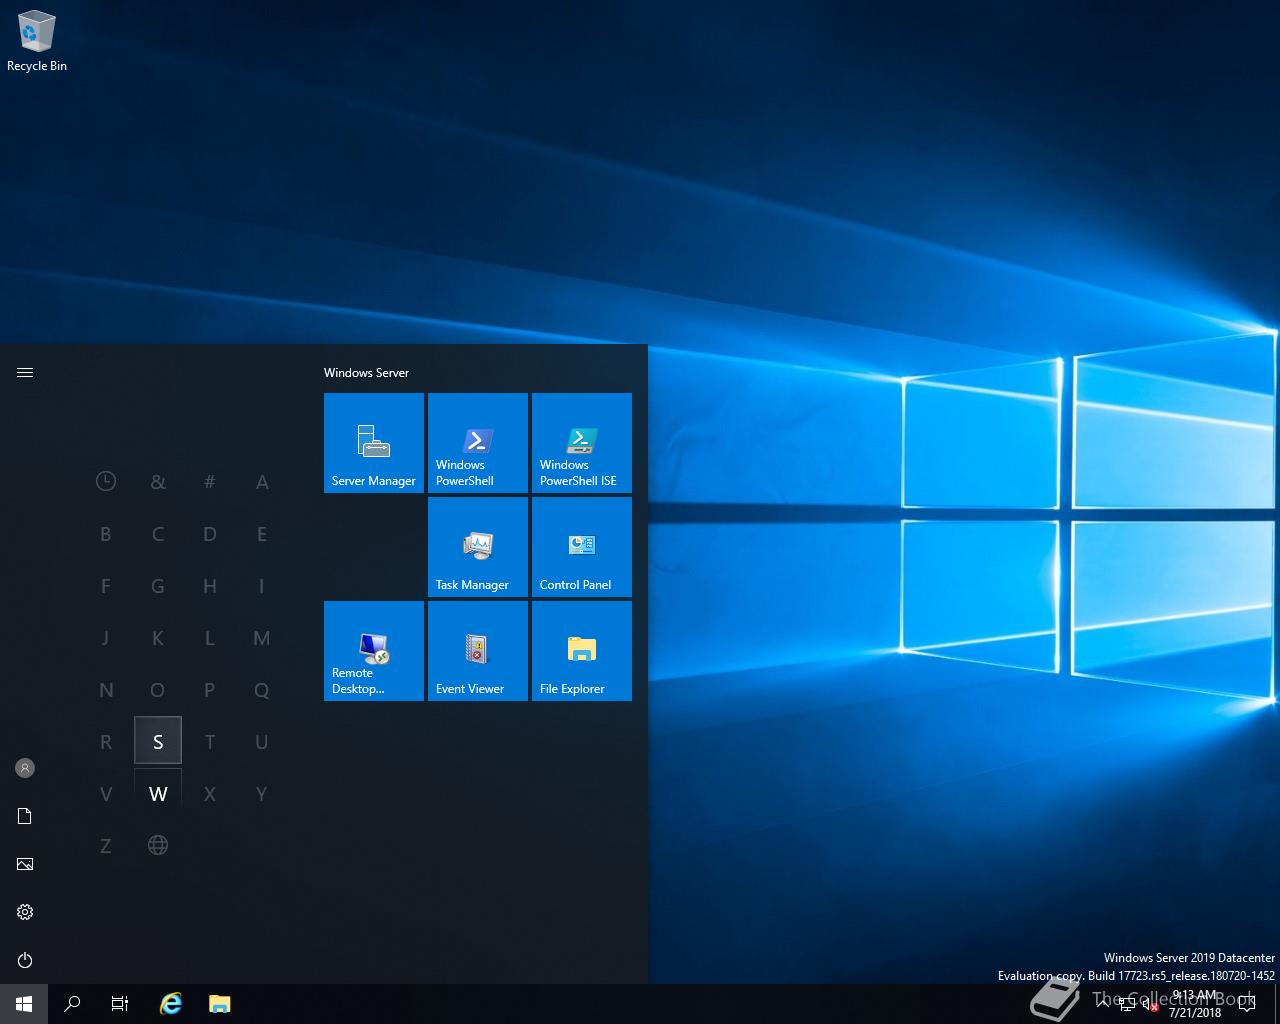Image resolution: width=1280 pixels, height=1024 pixels.
Task: Open Task Manager tile
Action: [478, 547]
